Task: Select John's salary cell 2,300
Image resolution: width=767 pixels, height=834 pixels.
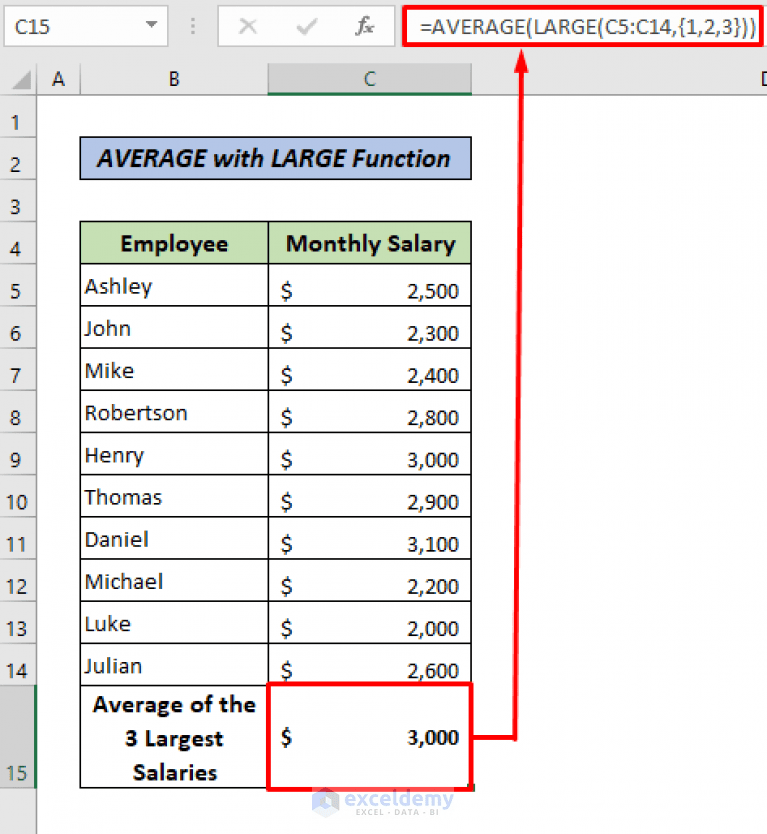Action: (x=370, y=328)
